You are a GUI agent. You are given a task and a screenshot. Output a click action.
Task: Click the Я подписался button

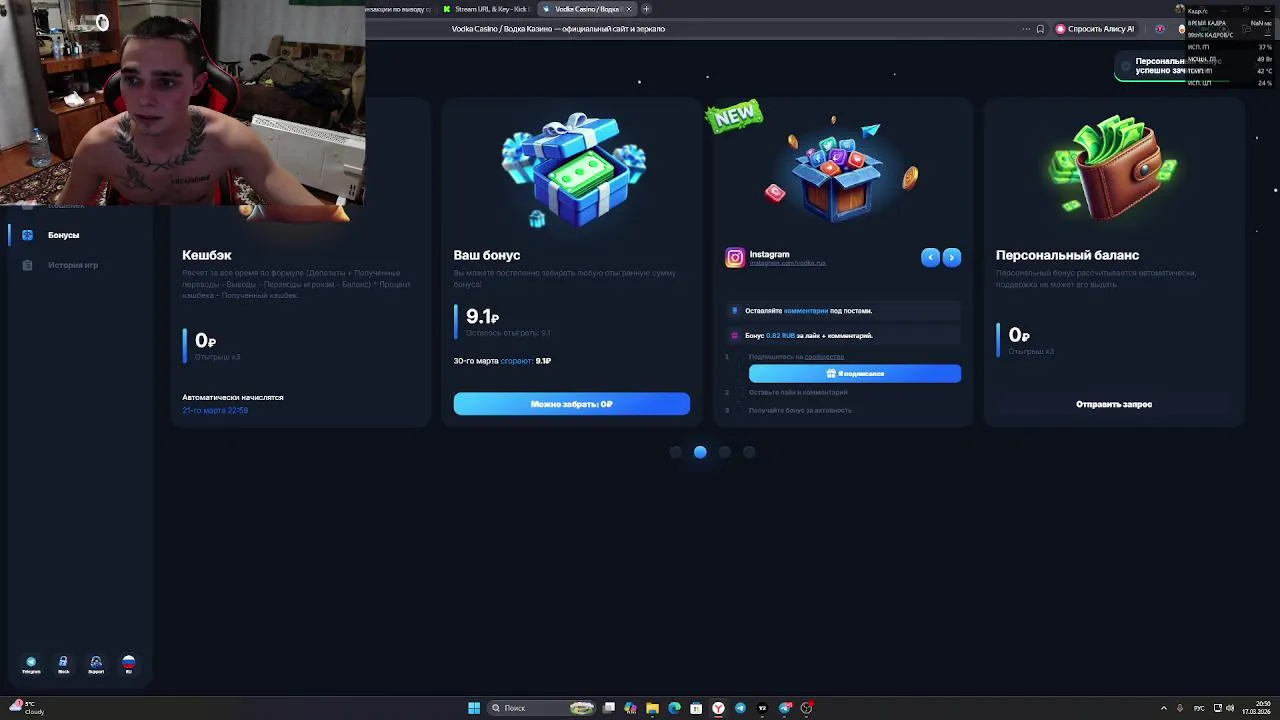[x=855, y=373]
